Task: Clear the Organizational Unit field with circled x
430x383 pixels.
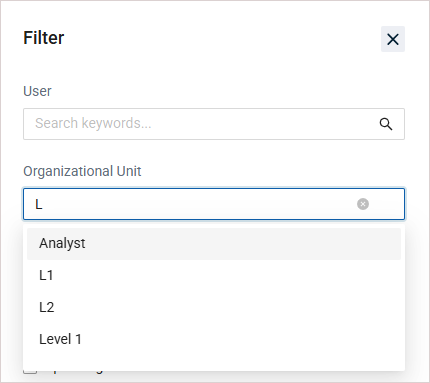Action: point(363,204)
